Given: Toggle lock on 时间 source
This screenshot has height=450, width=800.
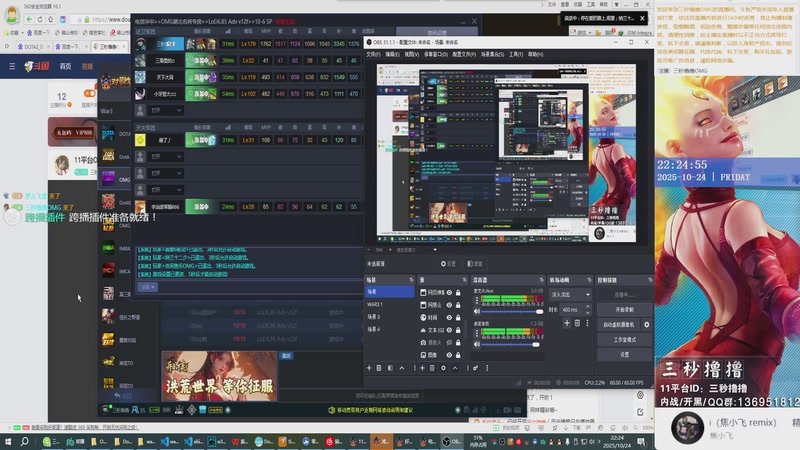Looking at the screenshot, I should pos(458,317).
